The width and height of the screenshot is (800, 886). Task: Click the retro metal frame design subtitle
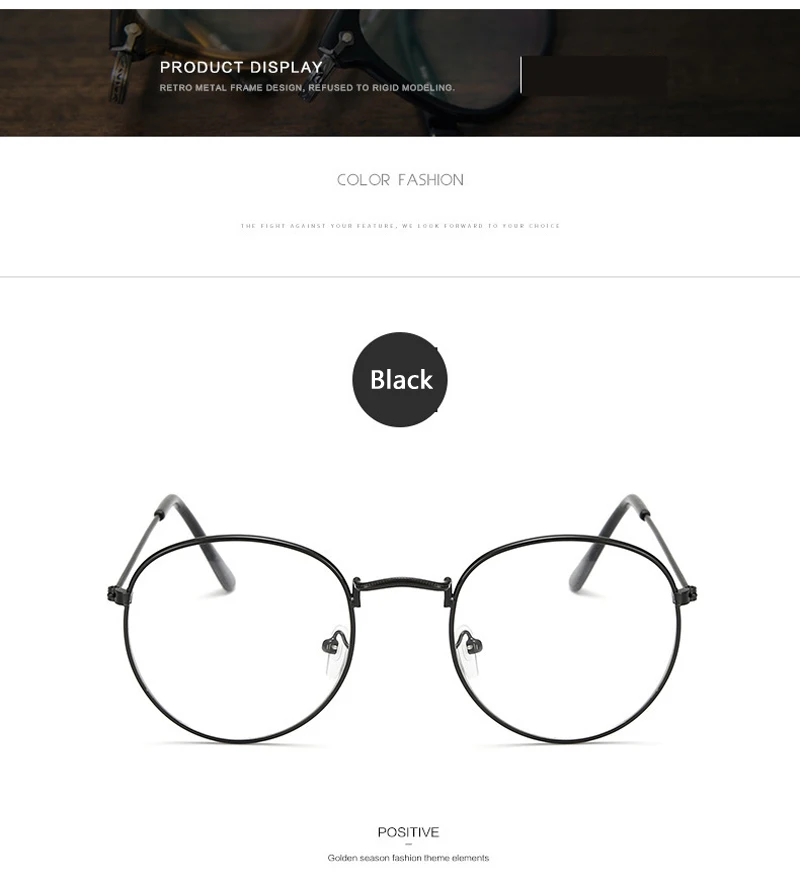pyautogui.click(x=307, y=88)
